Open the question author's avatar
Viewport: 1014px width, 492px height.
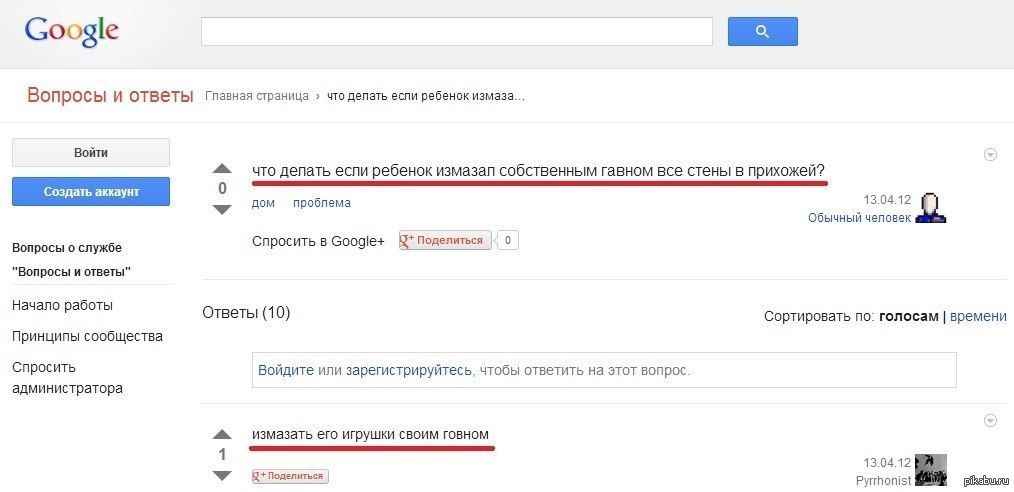pyautogui.click(x=932, y=206)
